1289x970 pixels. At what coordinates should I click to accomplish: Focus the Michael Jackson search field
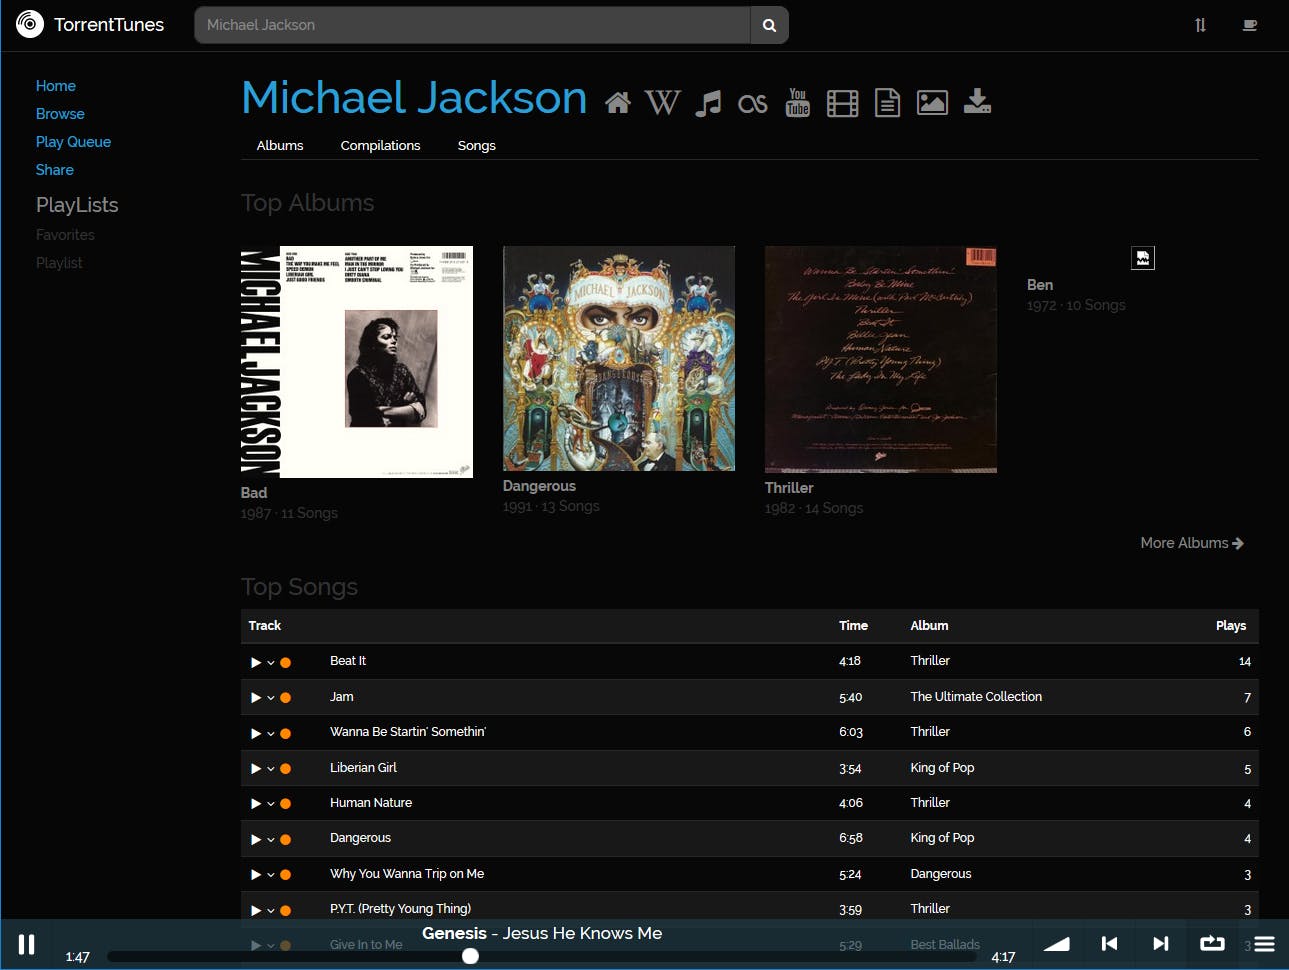tap(472, 25)
